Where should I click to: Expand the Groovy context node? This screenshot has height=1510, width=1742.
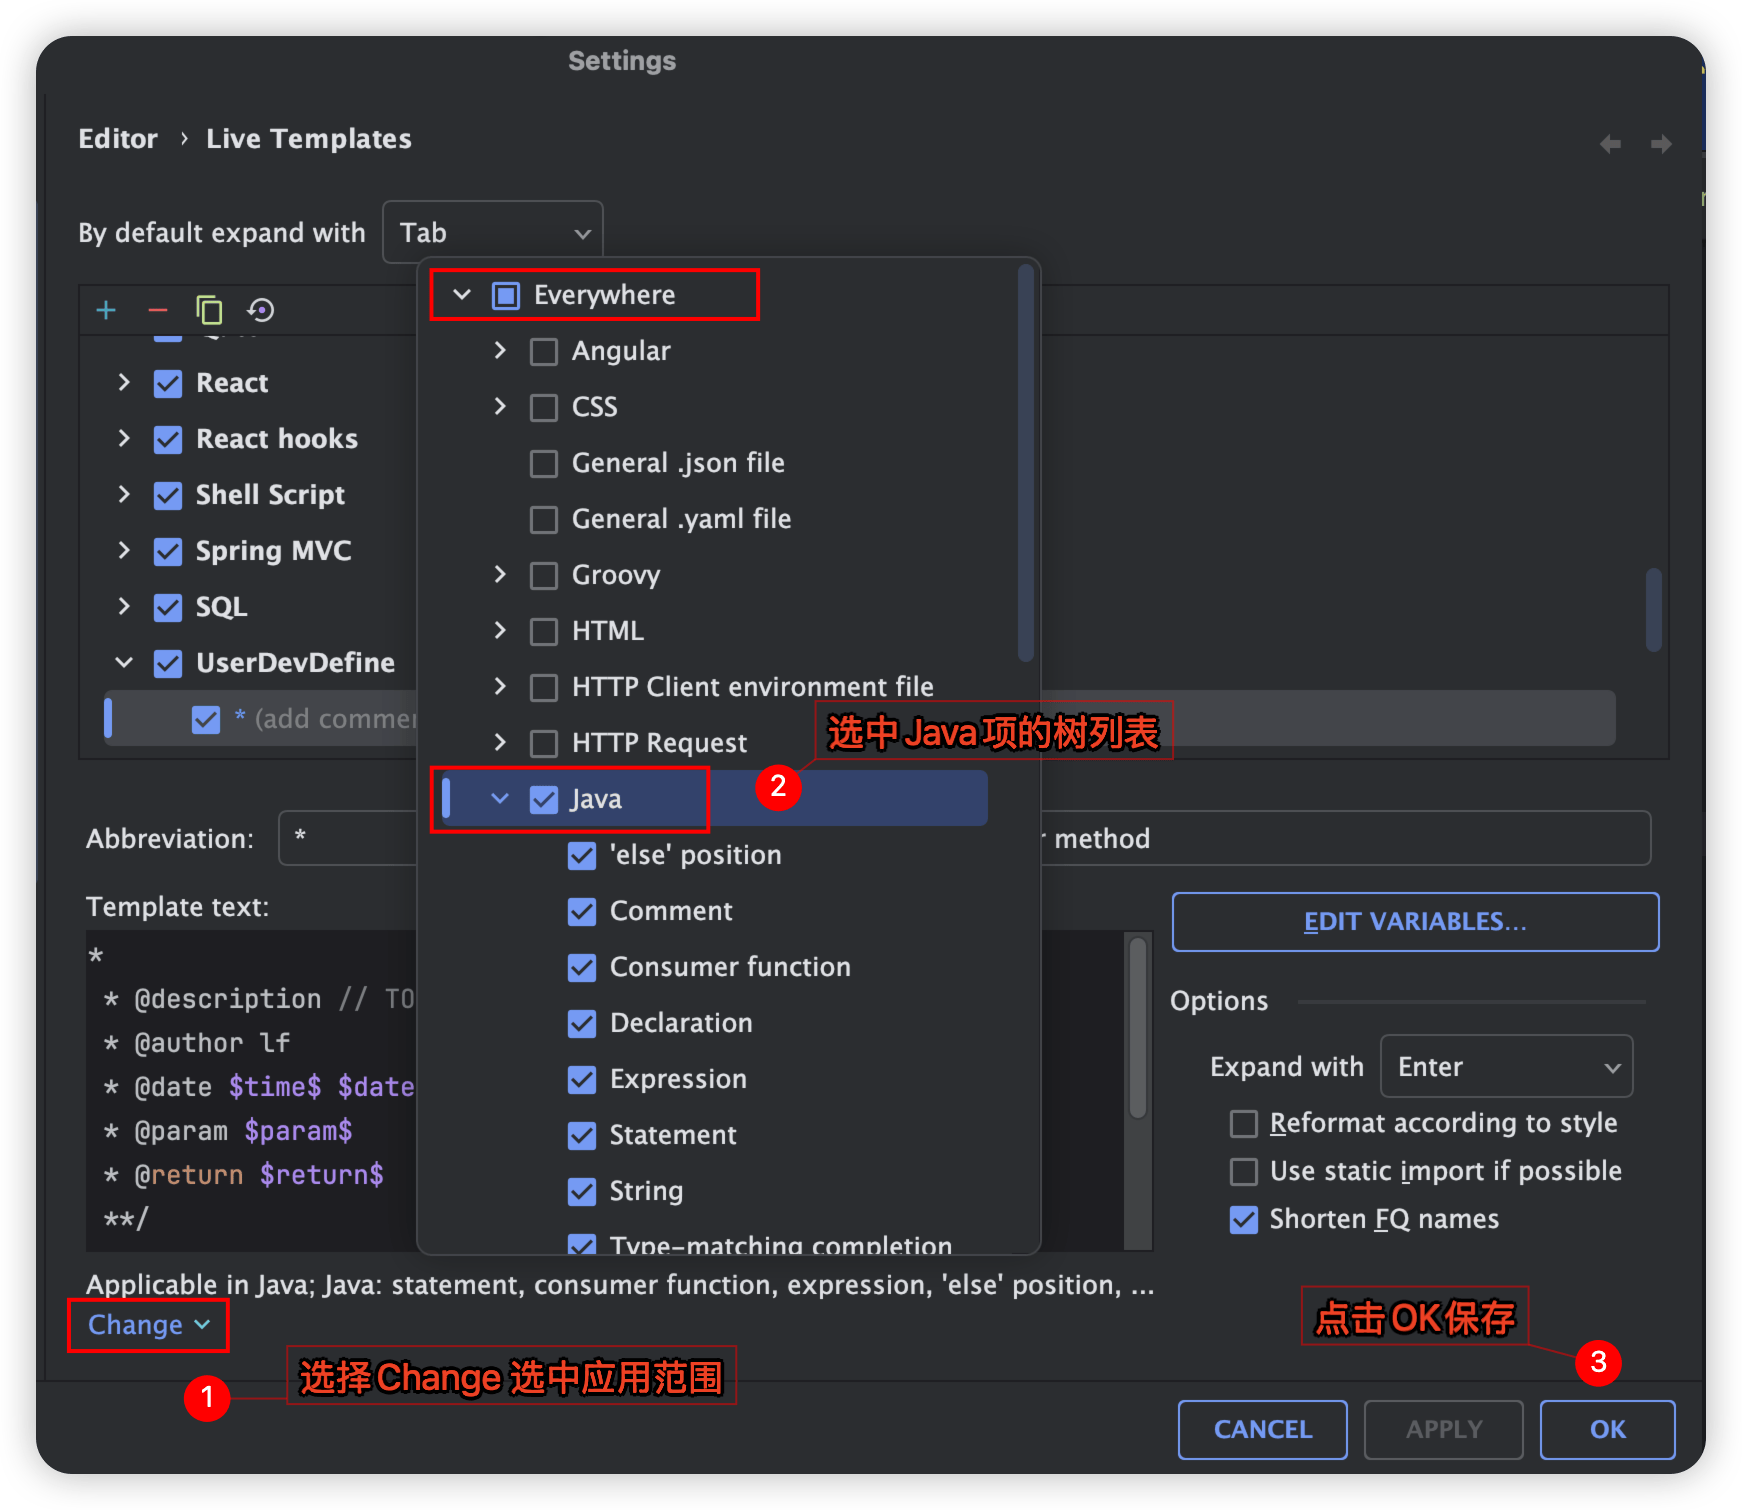(x=500, y=575)
